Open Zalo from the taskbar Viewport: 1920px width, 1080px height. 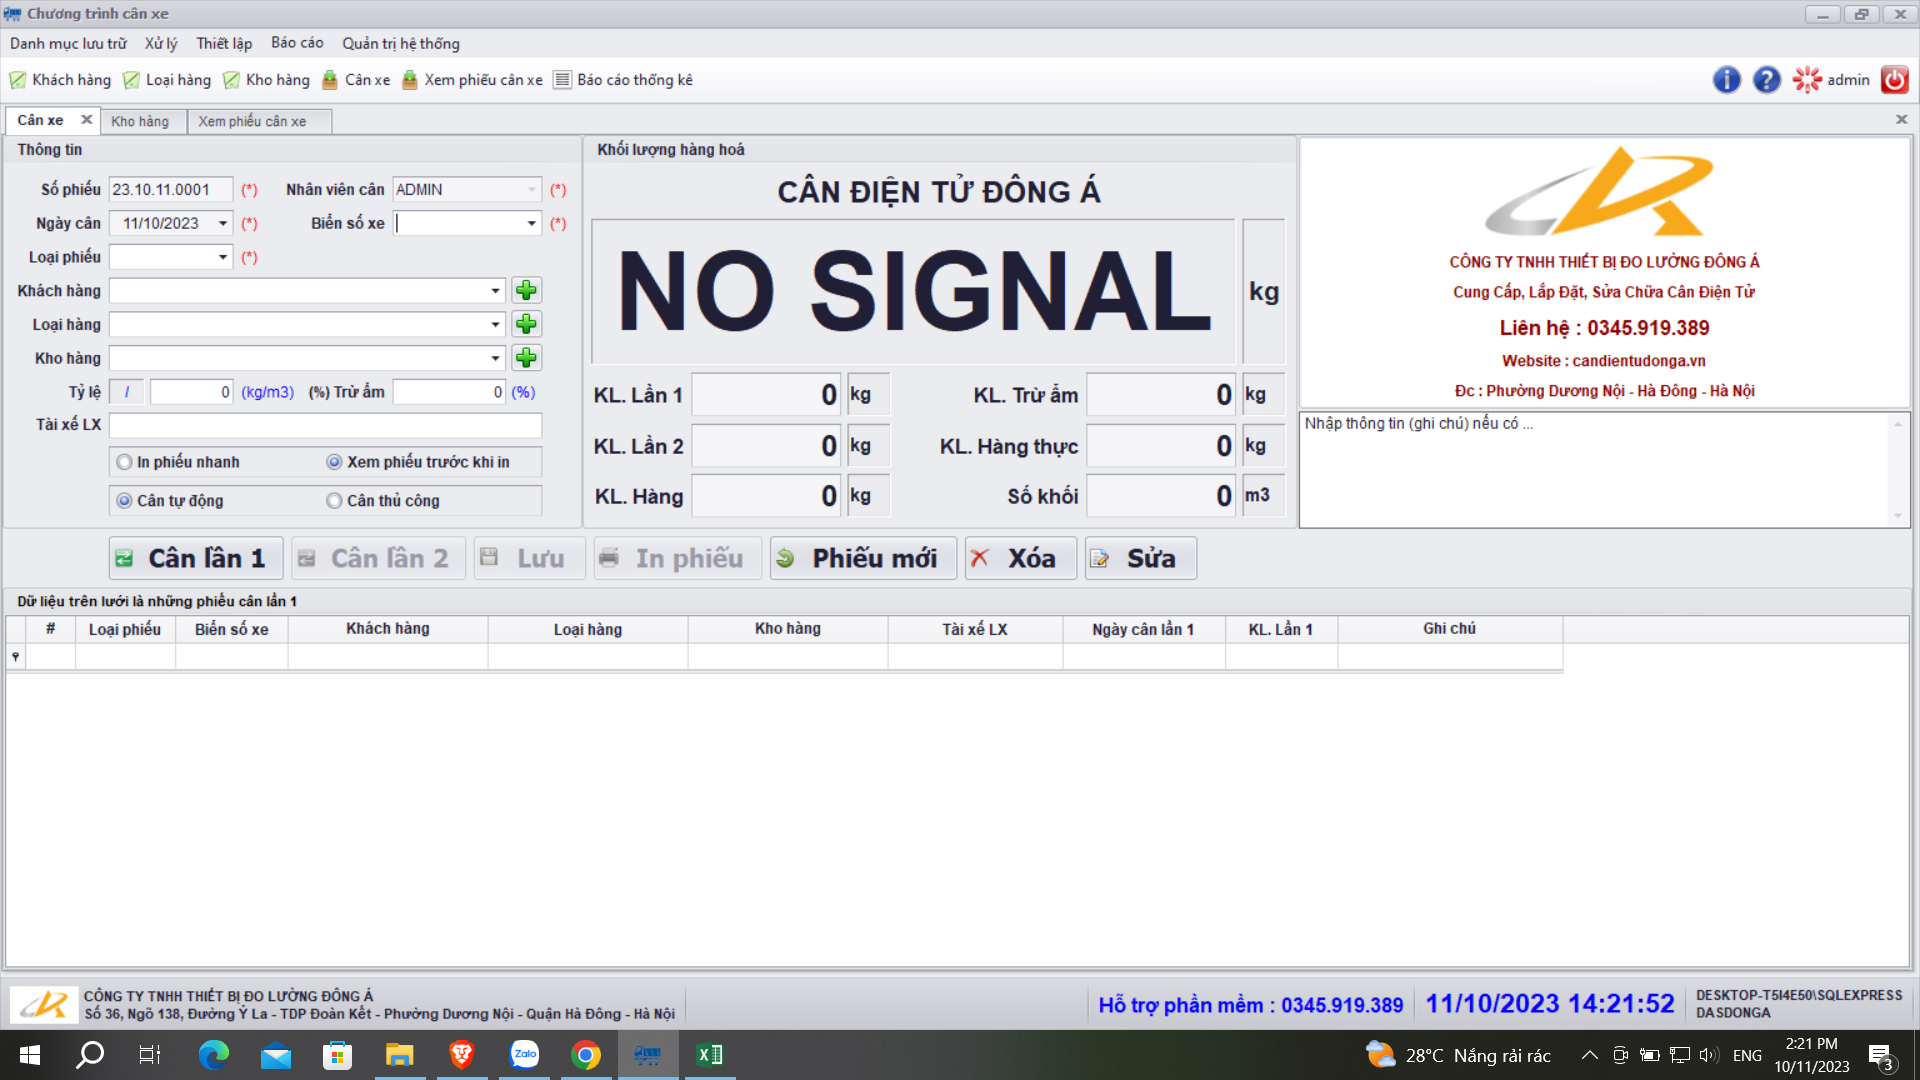[524, 1055]
